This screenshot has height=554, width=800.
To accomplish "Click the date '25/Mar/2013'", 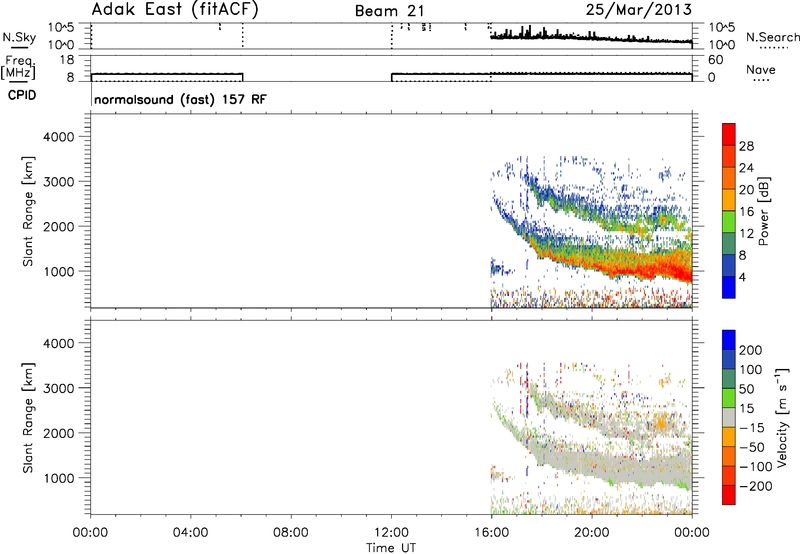I will point(639,9).
